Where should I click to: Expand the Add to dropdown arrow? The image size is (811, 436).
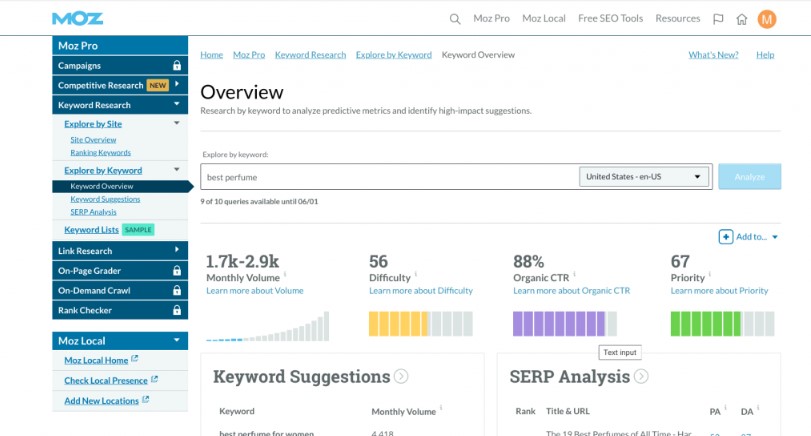775,237
